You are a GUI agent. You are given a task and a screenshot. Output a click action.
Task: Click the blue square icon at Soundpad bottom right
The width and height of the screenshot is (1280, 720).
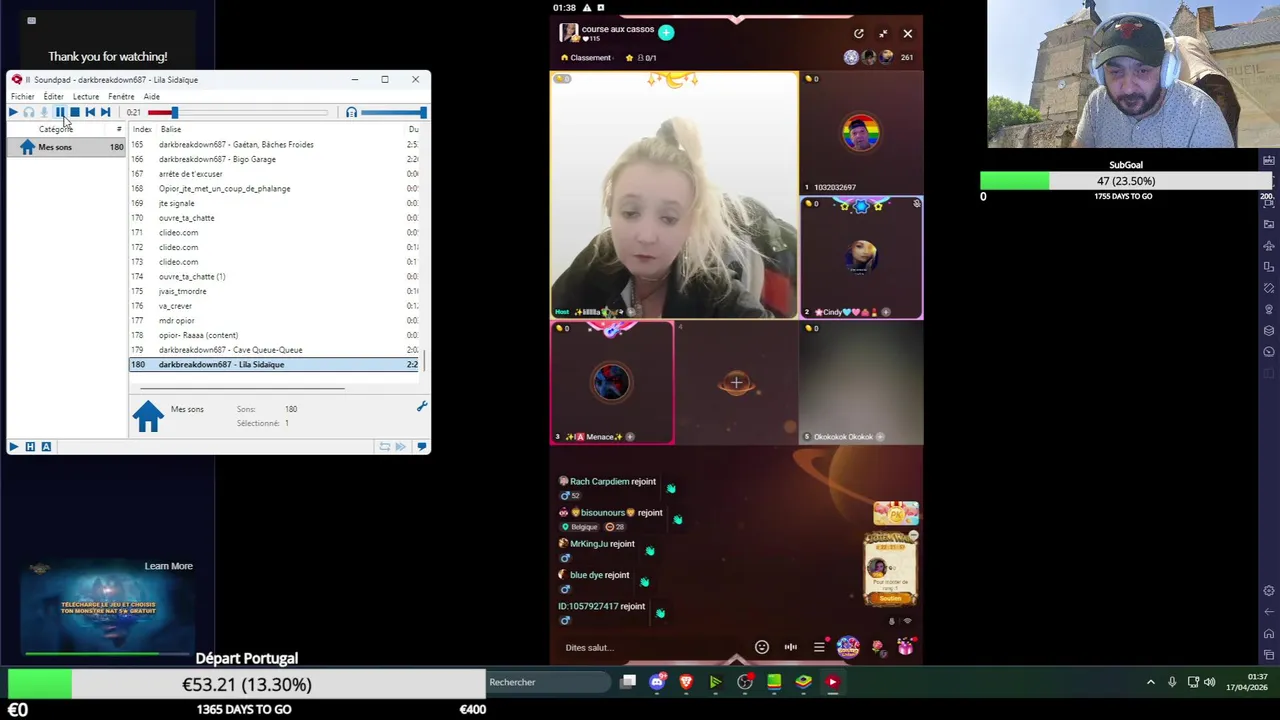pos(421,447)
